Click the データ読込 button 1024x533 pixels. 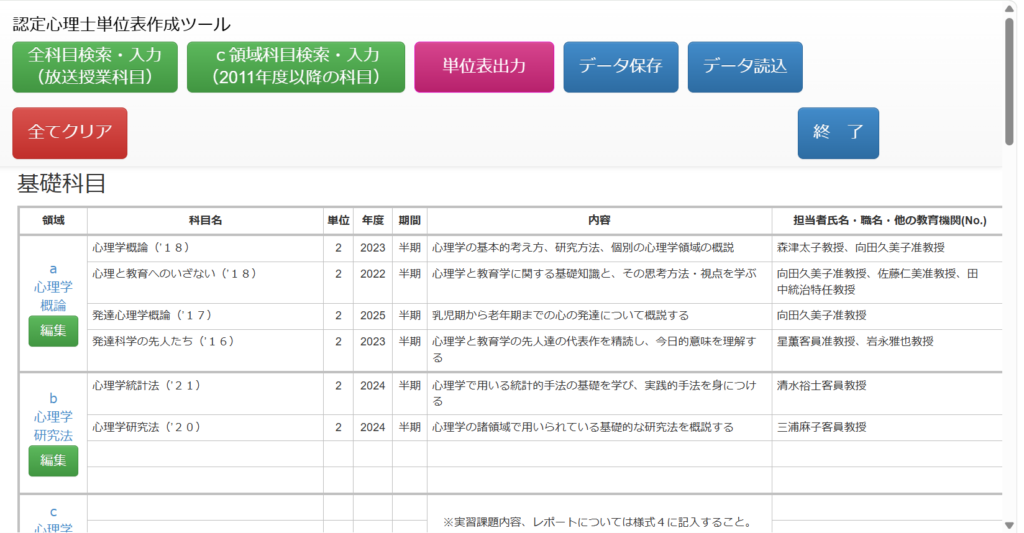click(745, 67)
